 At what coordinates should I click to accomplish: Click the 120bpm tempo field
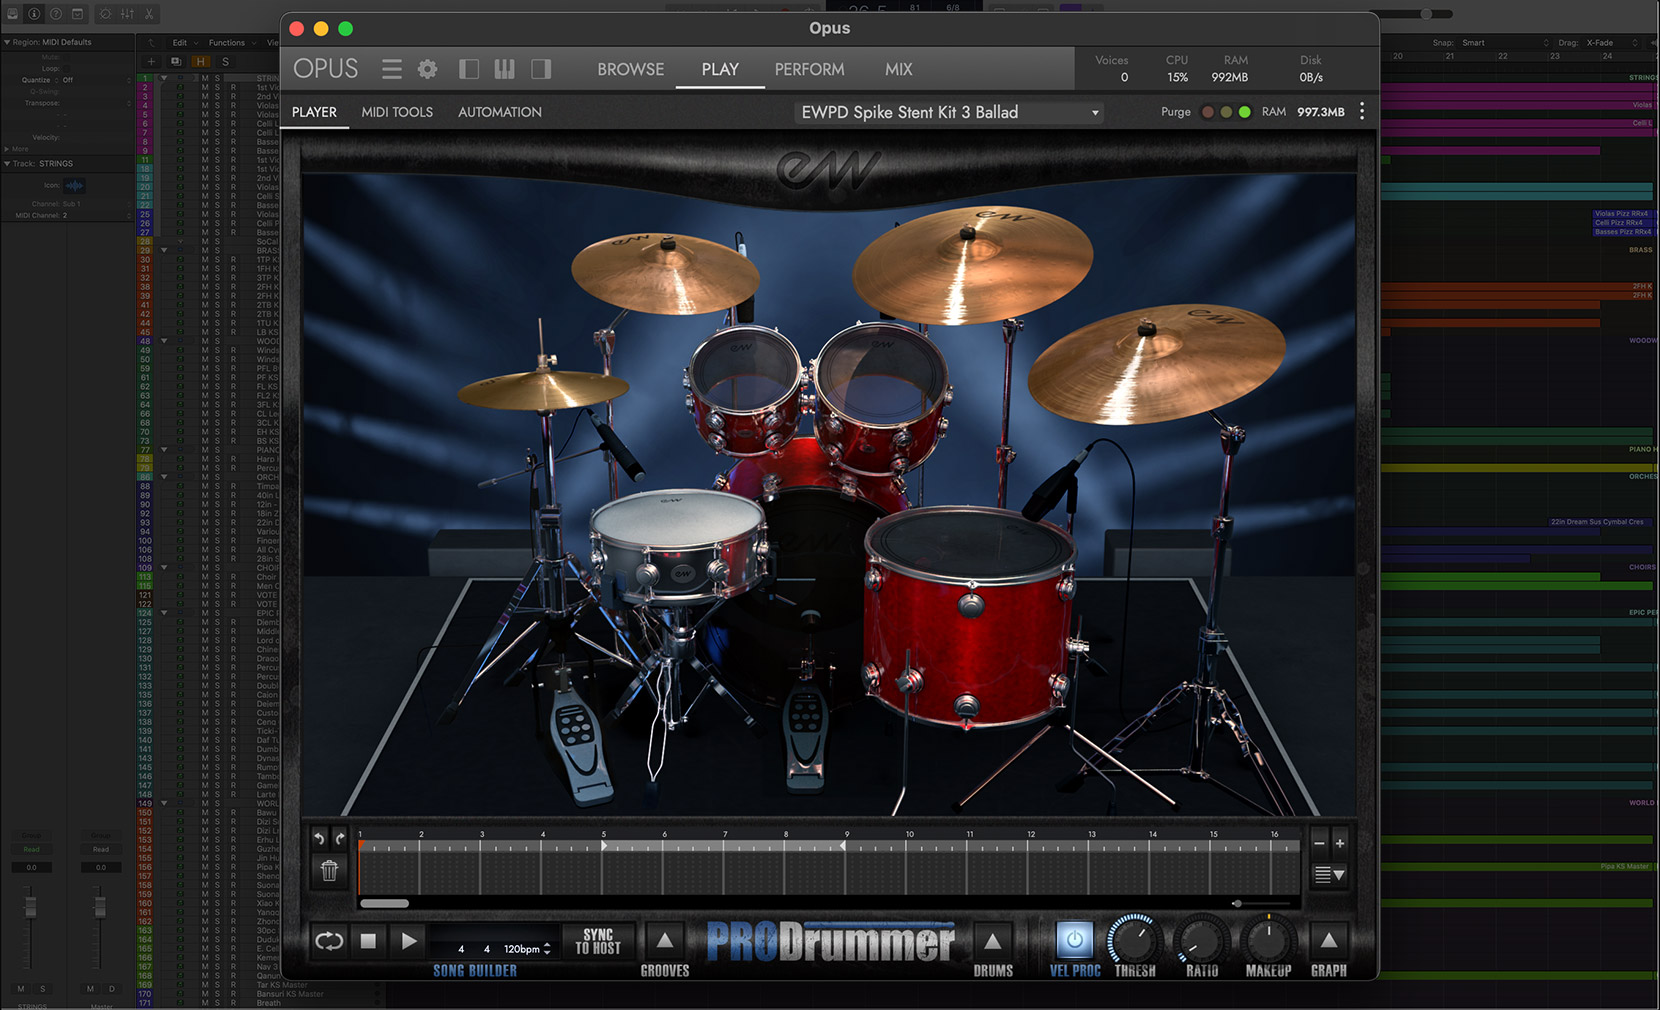coord(522,949)
